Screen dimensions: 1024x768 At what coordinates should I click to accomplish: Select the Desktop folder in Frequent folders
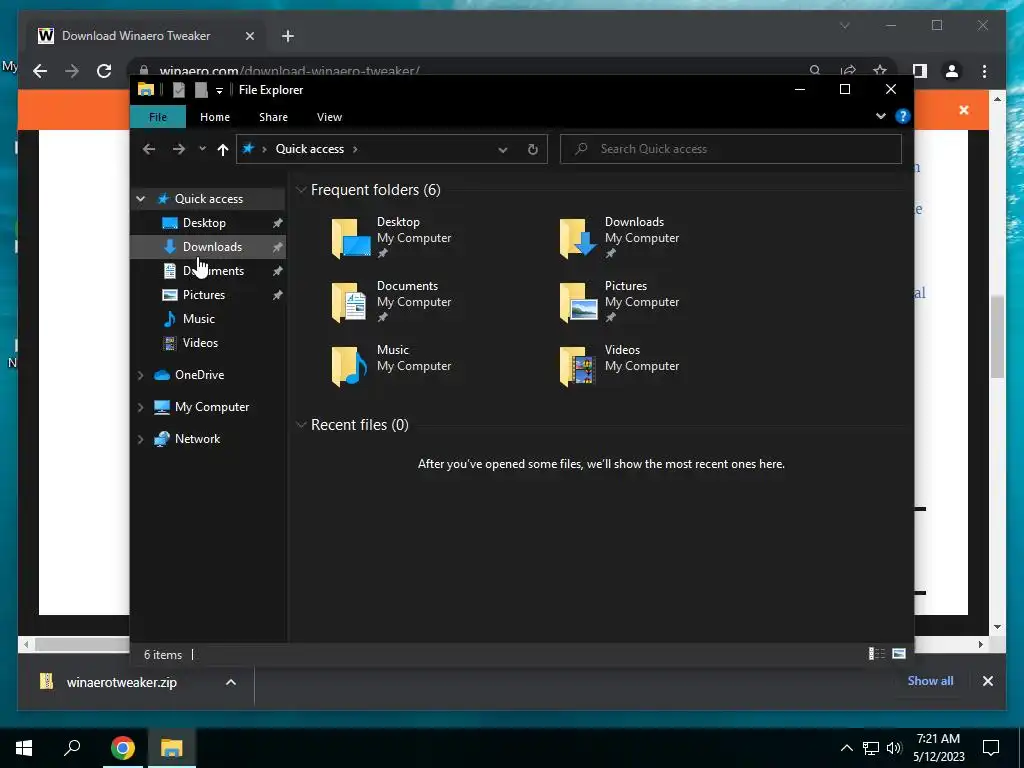(x=391, y=238)
